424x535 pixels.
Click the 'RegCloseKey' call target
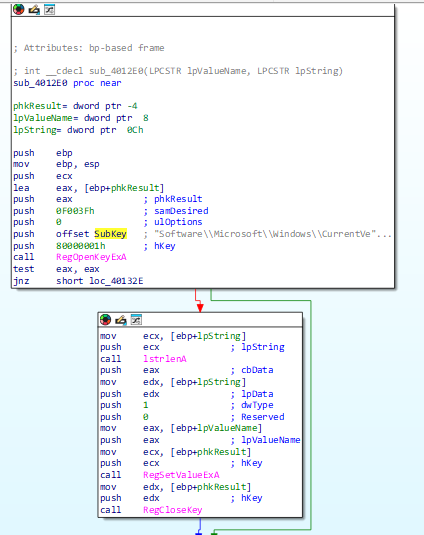click(173, 510)
